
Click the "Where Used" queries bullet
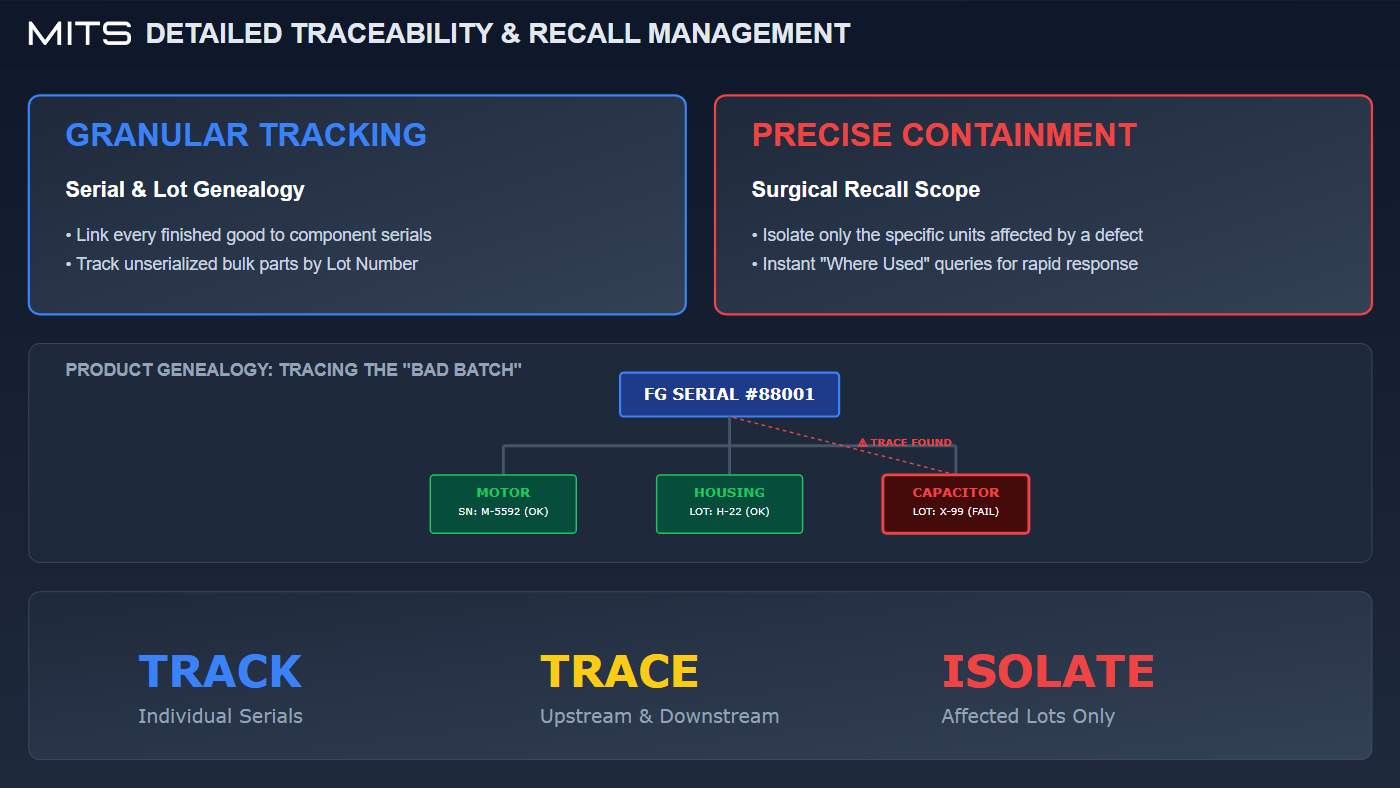pos(944,264)
